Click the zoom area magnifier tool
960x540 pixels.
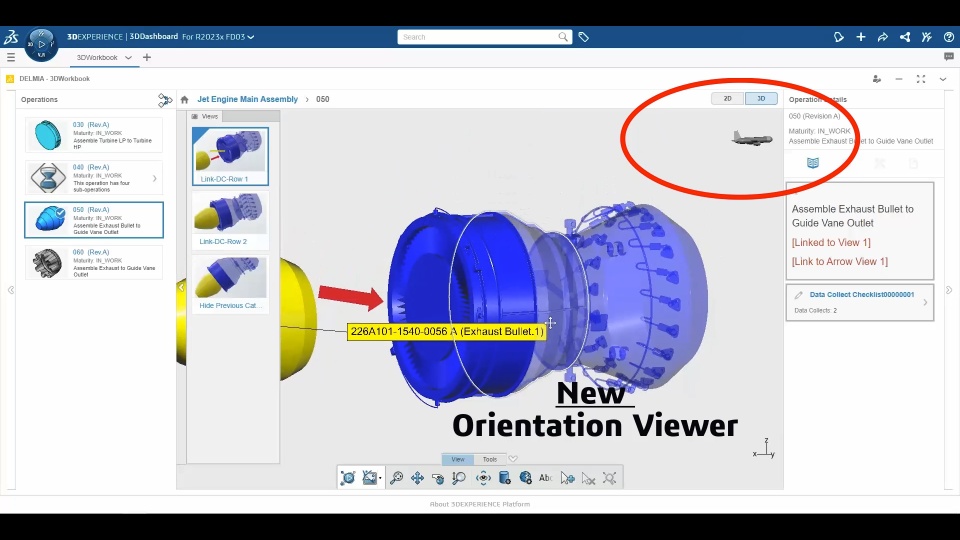[x=459, y=478]
